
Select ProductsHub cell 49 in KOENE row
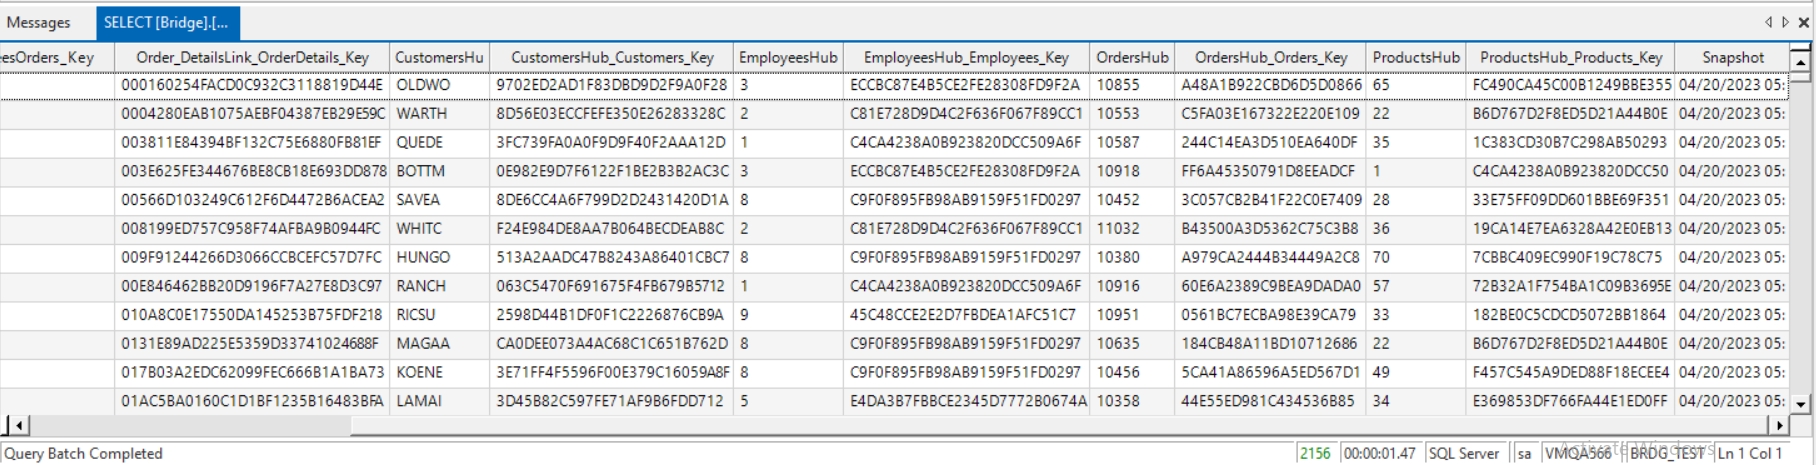(x=1416, y=372)
